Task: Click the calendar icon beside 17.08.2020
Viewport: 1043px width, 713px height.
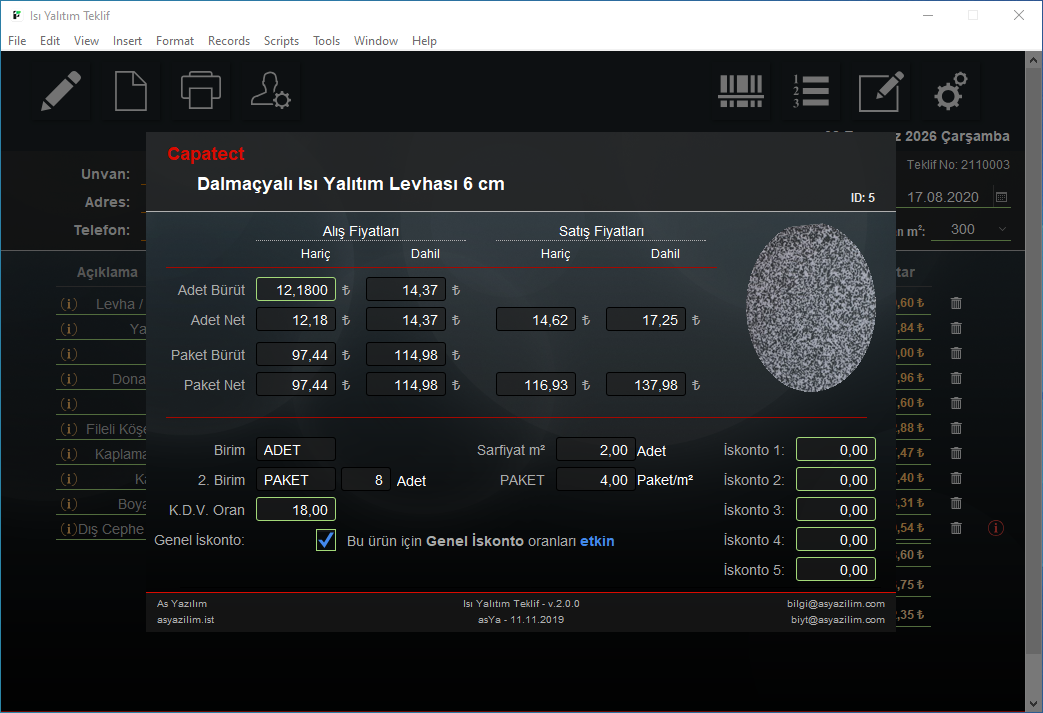Action: pos(1001,197)
